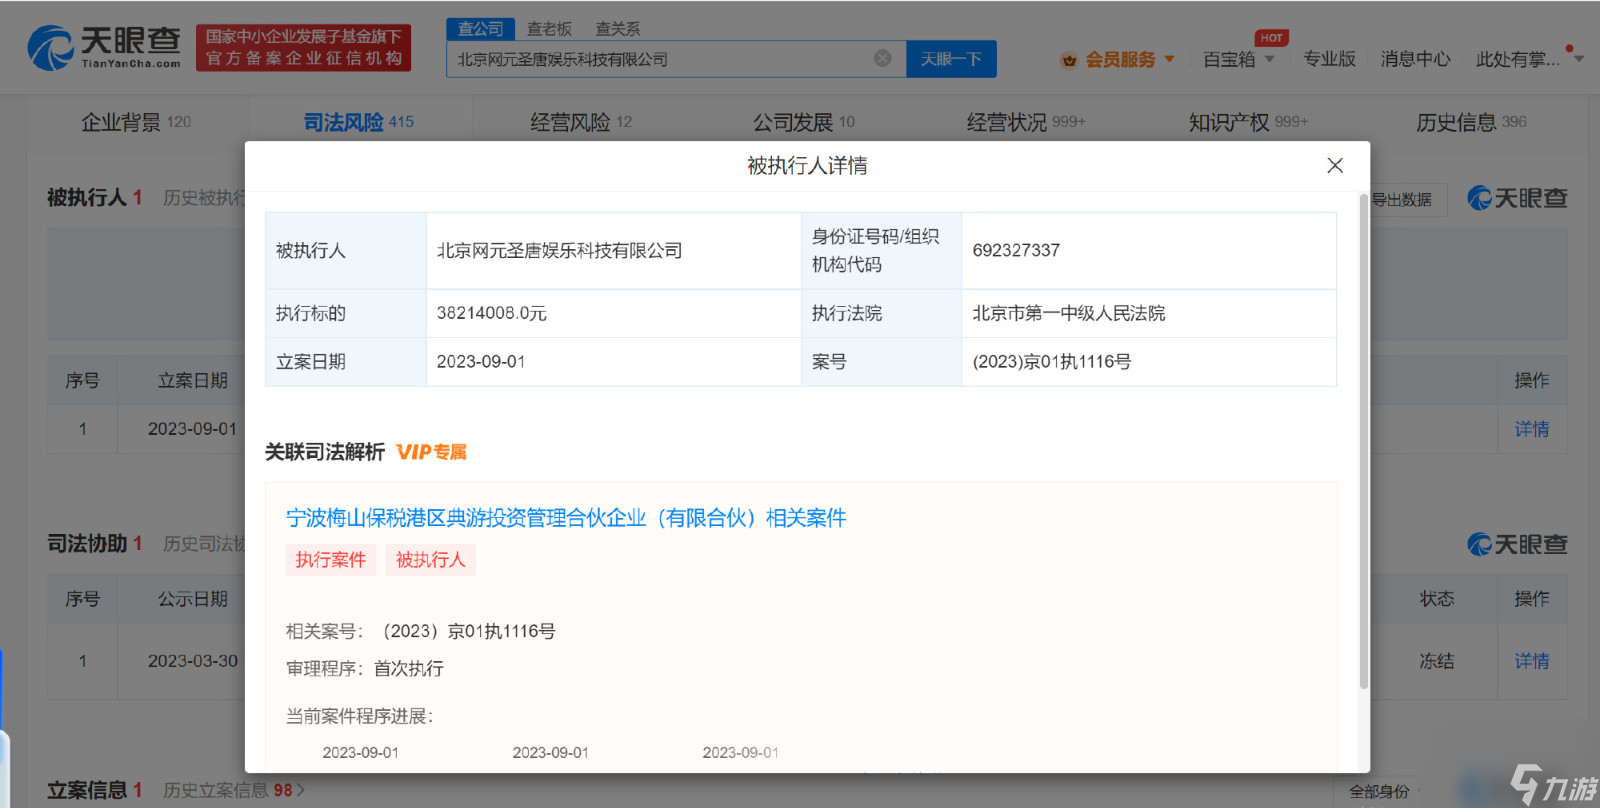Screen dimensions: 1600x808
Task: Click the organization code 692327337
Action: point(1016,251)
